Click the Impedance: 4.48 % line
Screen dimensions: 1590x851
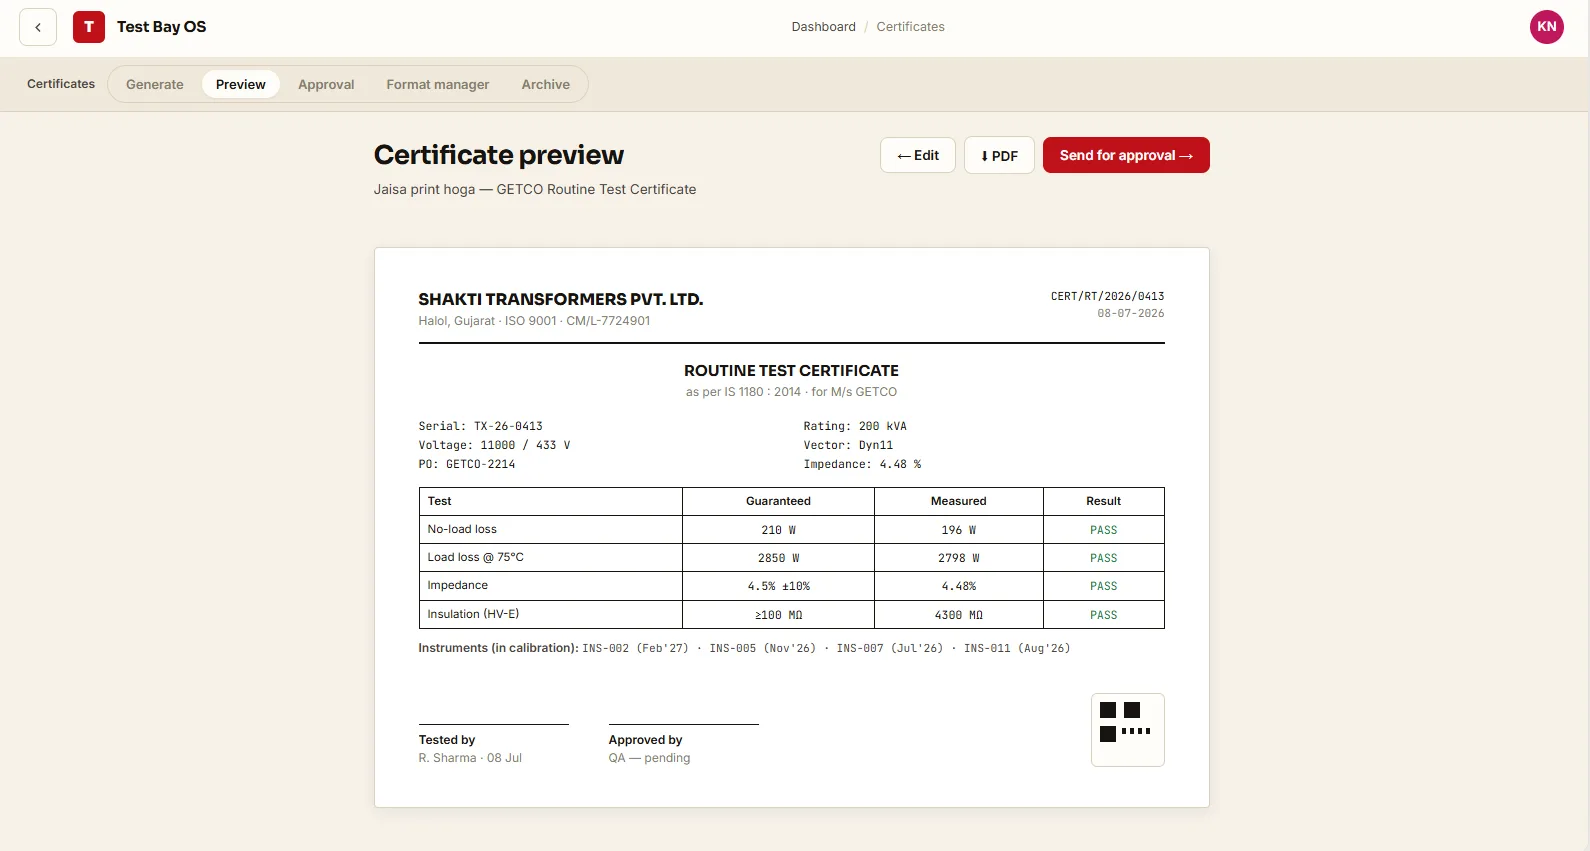(862, 464)
